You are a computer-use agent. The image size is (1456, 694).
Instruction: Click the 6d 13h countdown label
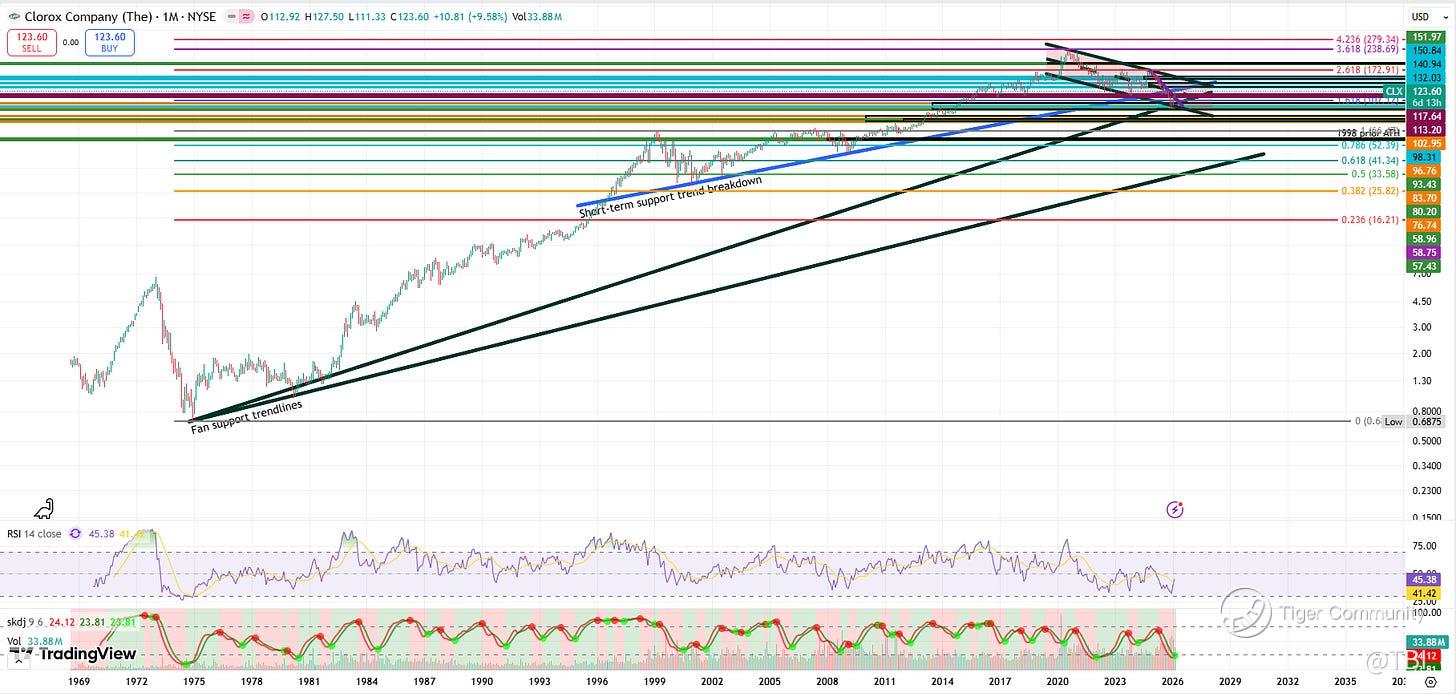(x=1426, y=103)
